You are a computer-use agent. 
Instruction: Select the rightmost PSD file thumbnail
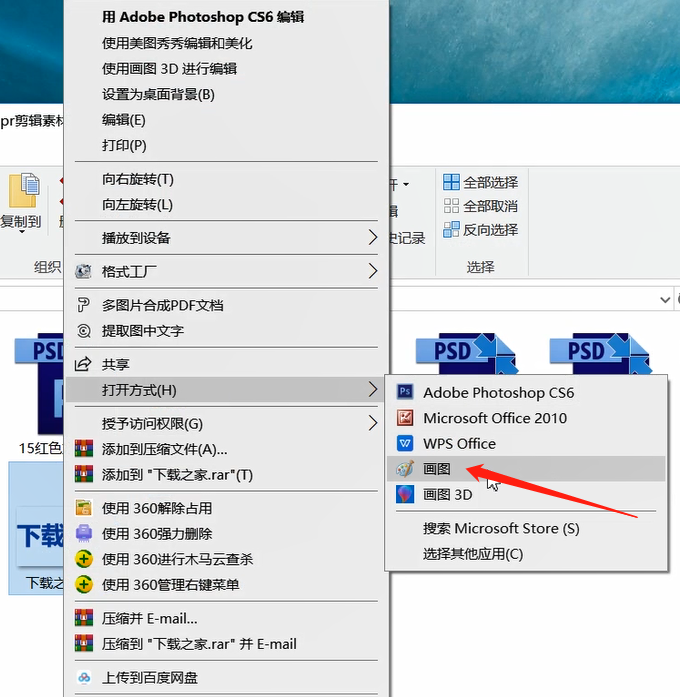[601, 353]
